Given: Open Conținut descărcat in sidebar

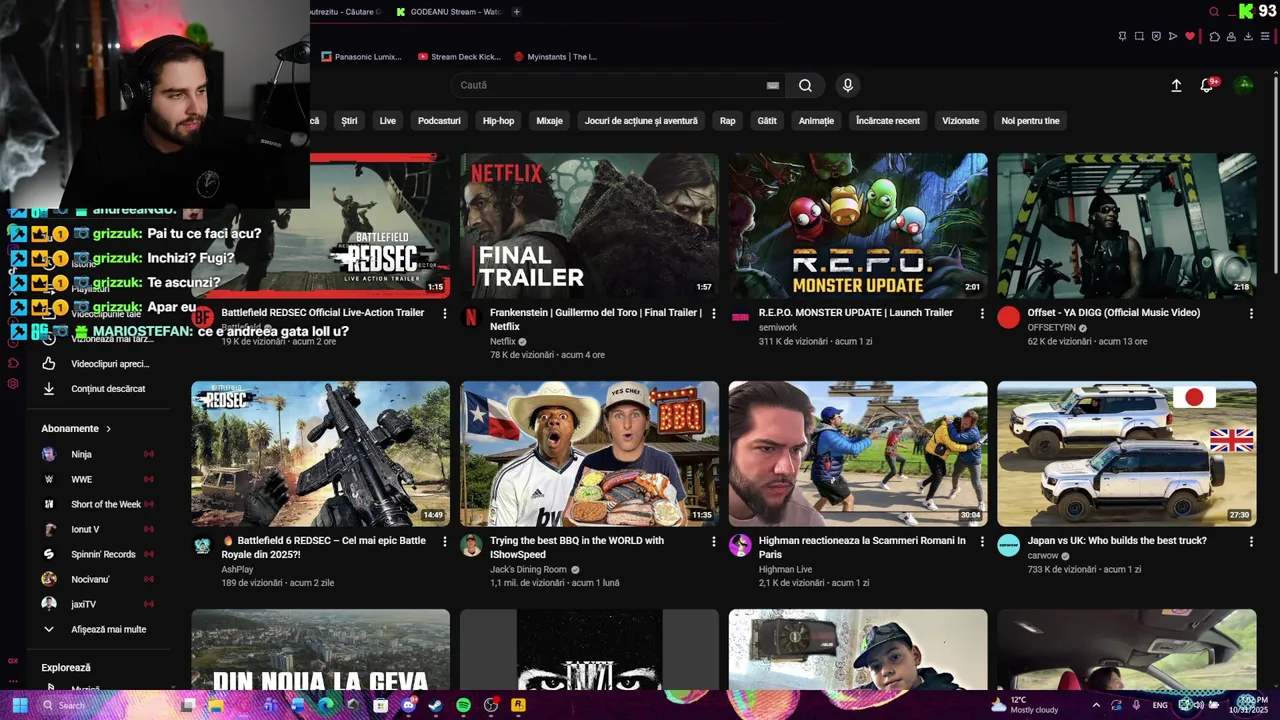Looking at the screenshot, I should click(x=96, y=389).
